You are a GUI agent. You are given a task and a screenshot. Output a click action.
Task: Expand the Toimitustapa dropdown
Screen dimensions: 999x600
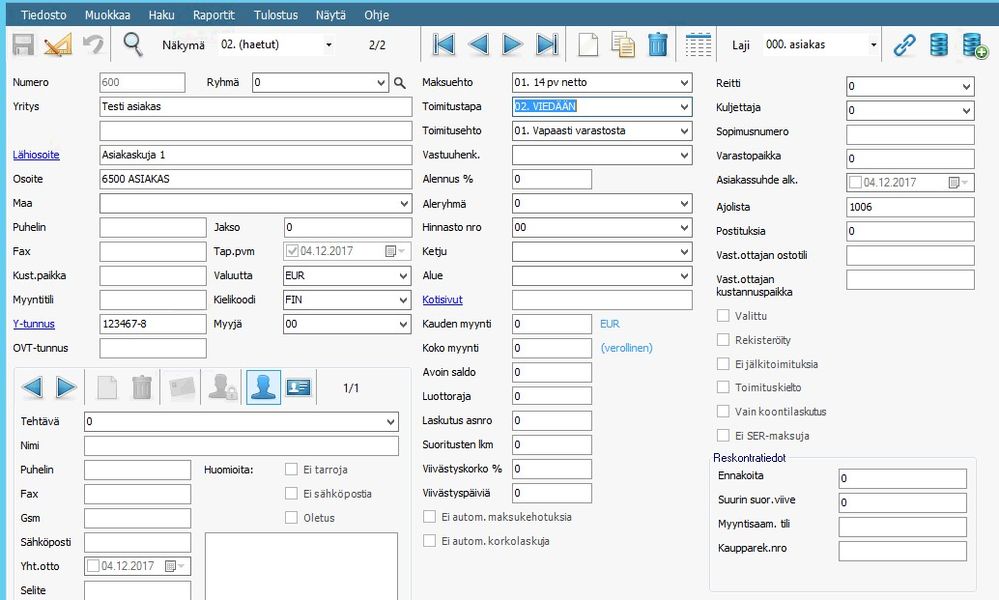coord(684,107)
